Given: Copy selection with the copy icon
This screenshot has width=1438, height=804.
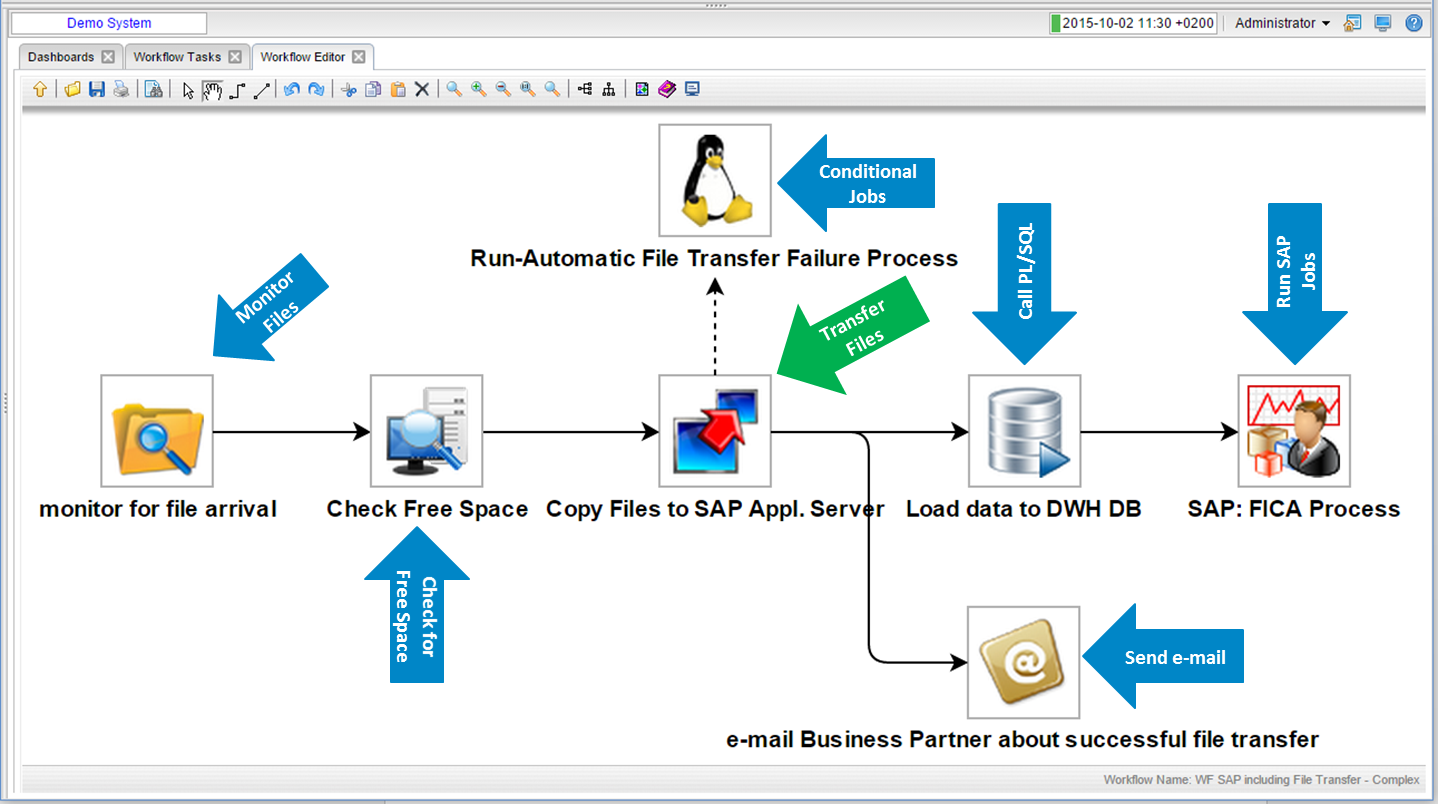Looking at the screenshot, I should 373,90.
